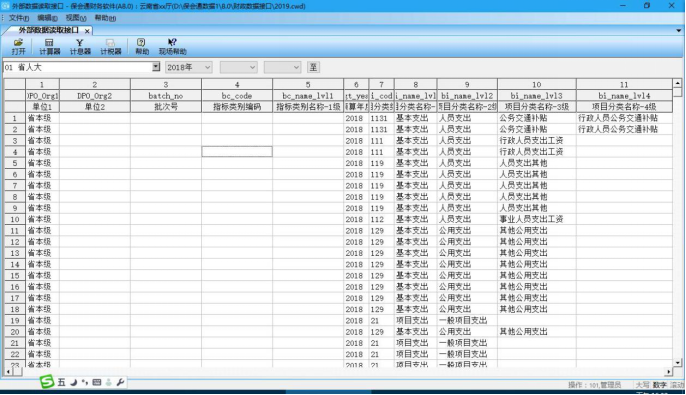The height and width of the screenshot is (395, 686).
Task: Click the 帮助 help toolbar icon
Action: click(x=142, y=46)
